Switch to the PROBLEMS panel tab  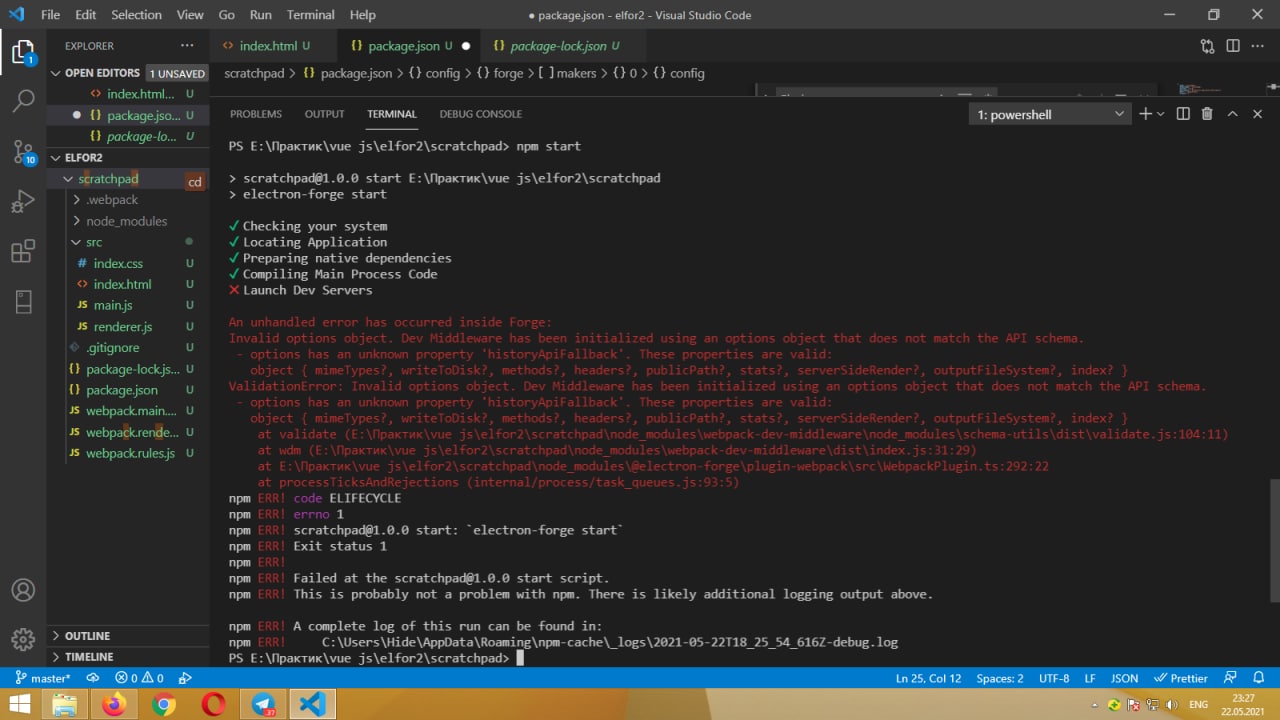coord(256,114)
